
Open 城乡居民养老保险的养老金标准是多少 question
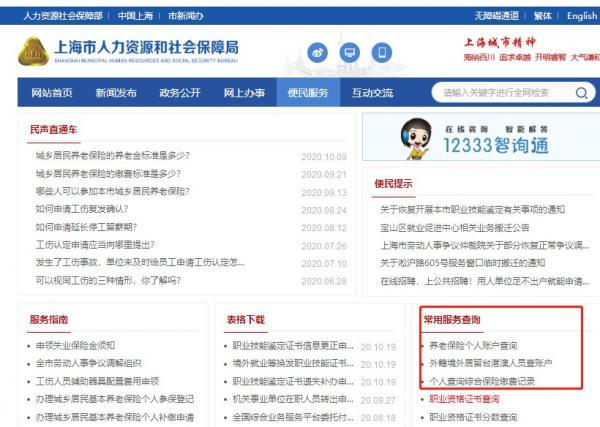(112, 156)
